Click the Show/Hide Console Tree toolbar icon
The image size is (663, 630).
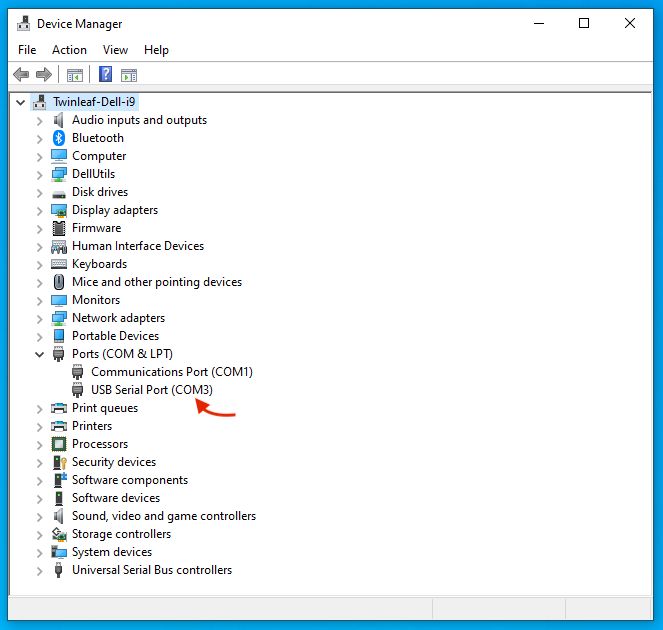click(x=75, y=75)
